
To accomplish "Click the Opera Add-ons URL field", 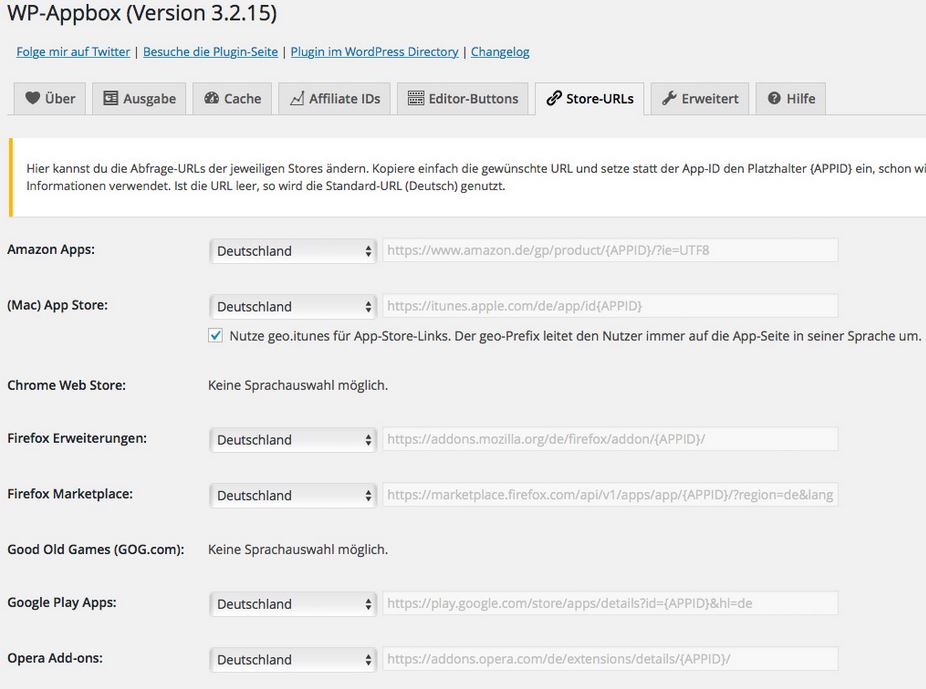I will point(610,659).
